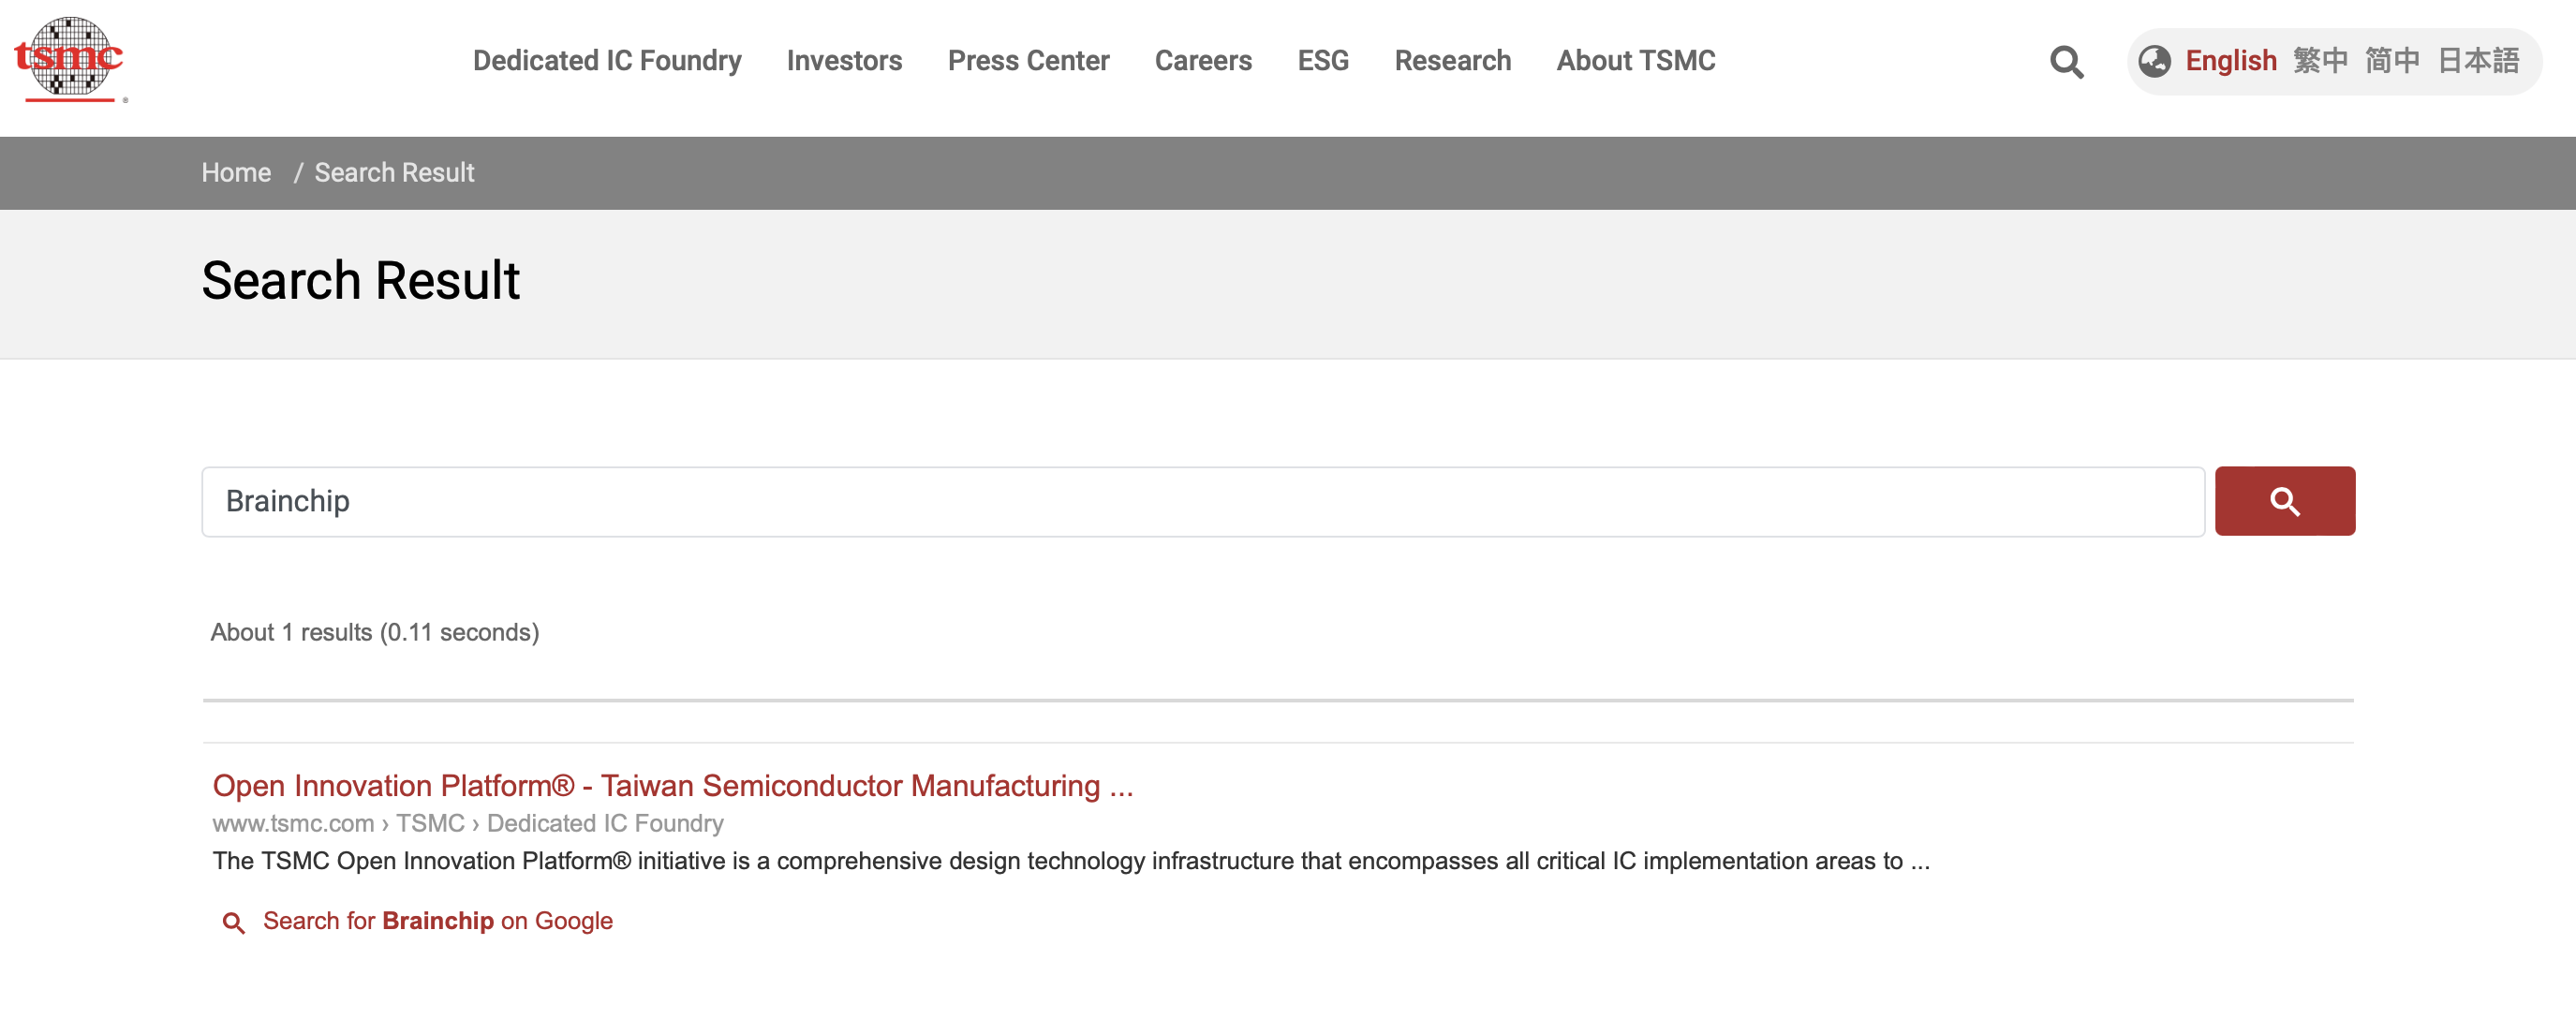Screen dimensions: 2576x1019
Task: Click the globe language icon
Action: (2154, 62)
